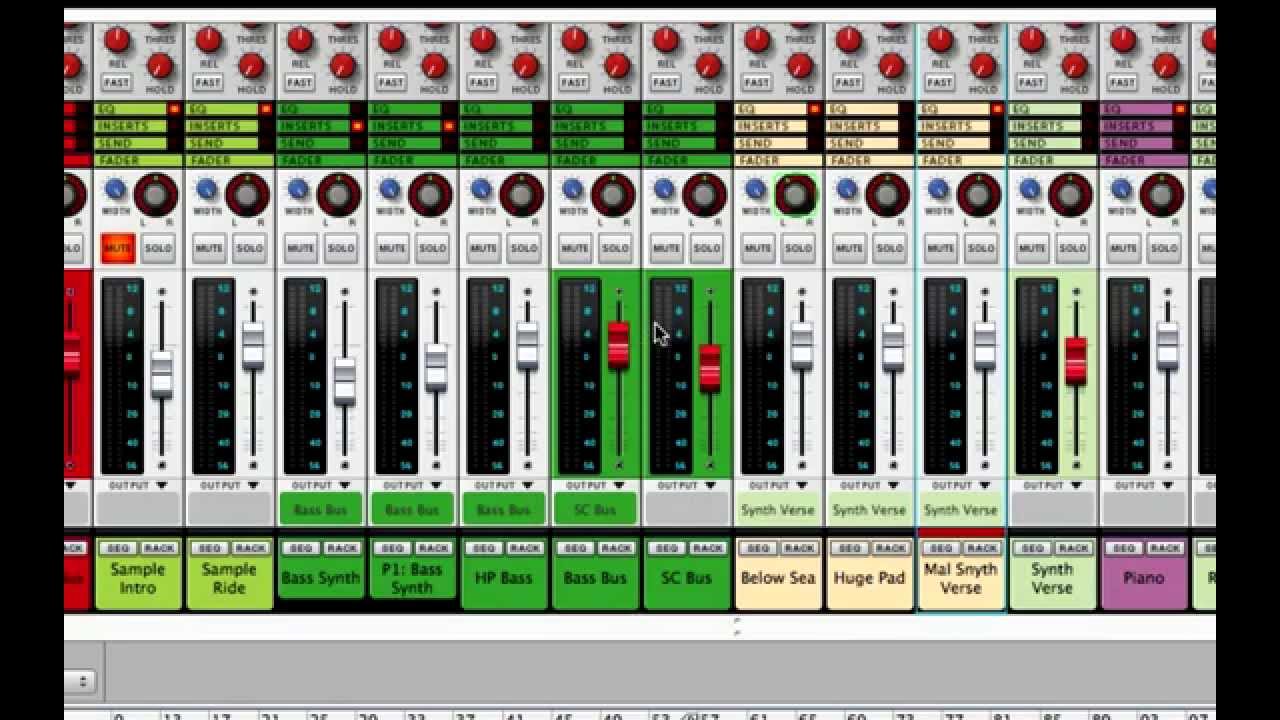Image resolution: width=1280 pixels, height=720 pixels.
Task: Solo the Bass Synth channel
Action: (x=341, y=248)
